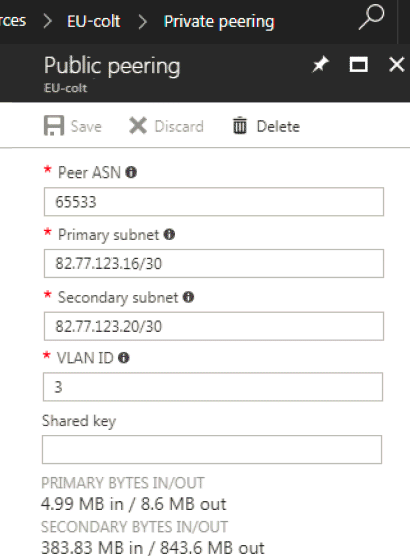
Task: Open EU-colt breadcrumb link
Action: click(x=94, y=22)
